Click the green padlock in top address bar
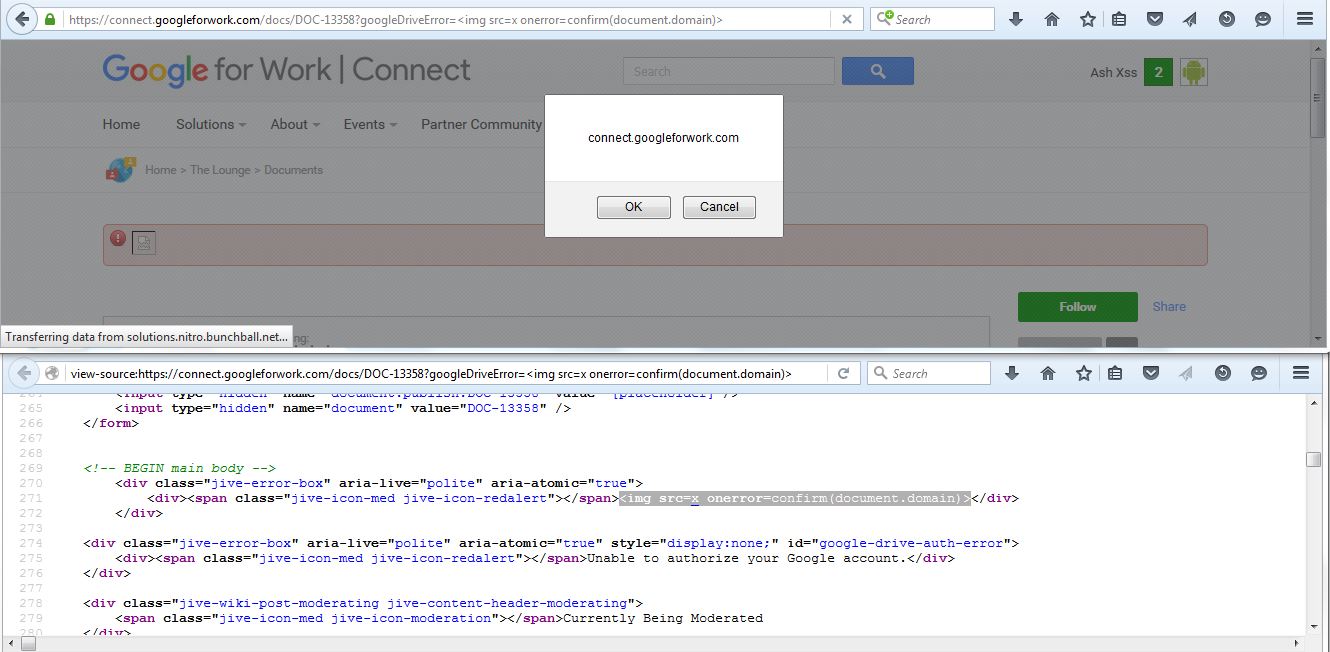Image resolution: width=1330 pixels, height=652 pixels. [49, 19]
